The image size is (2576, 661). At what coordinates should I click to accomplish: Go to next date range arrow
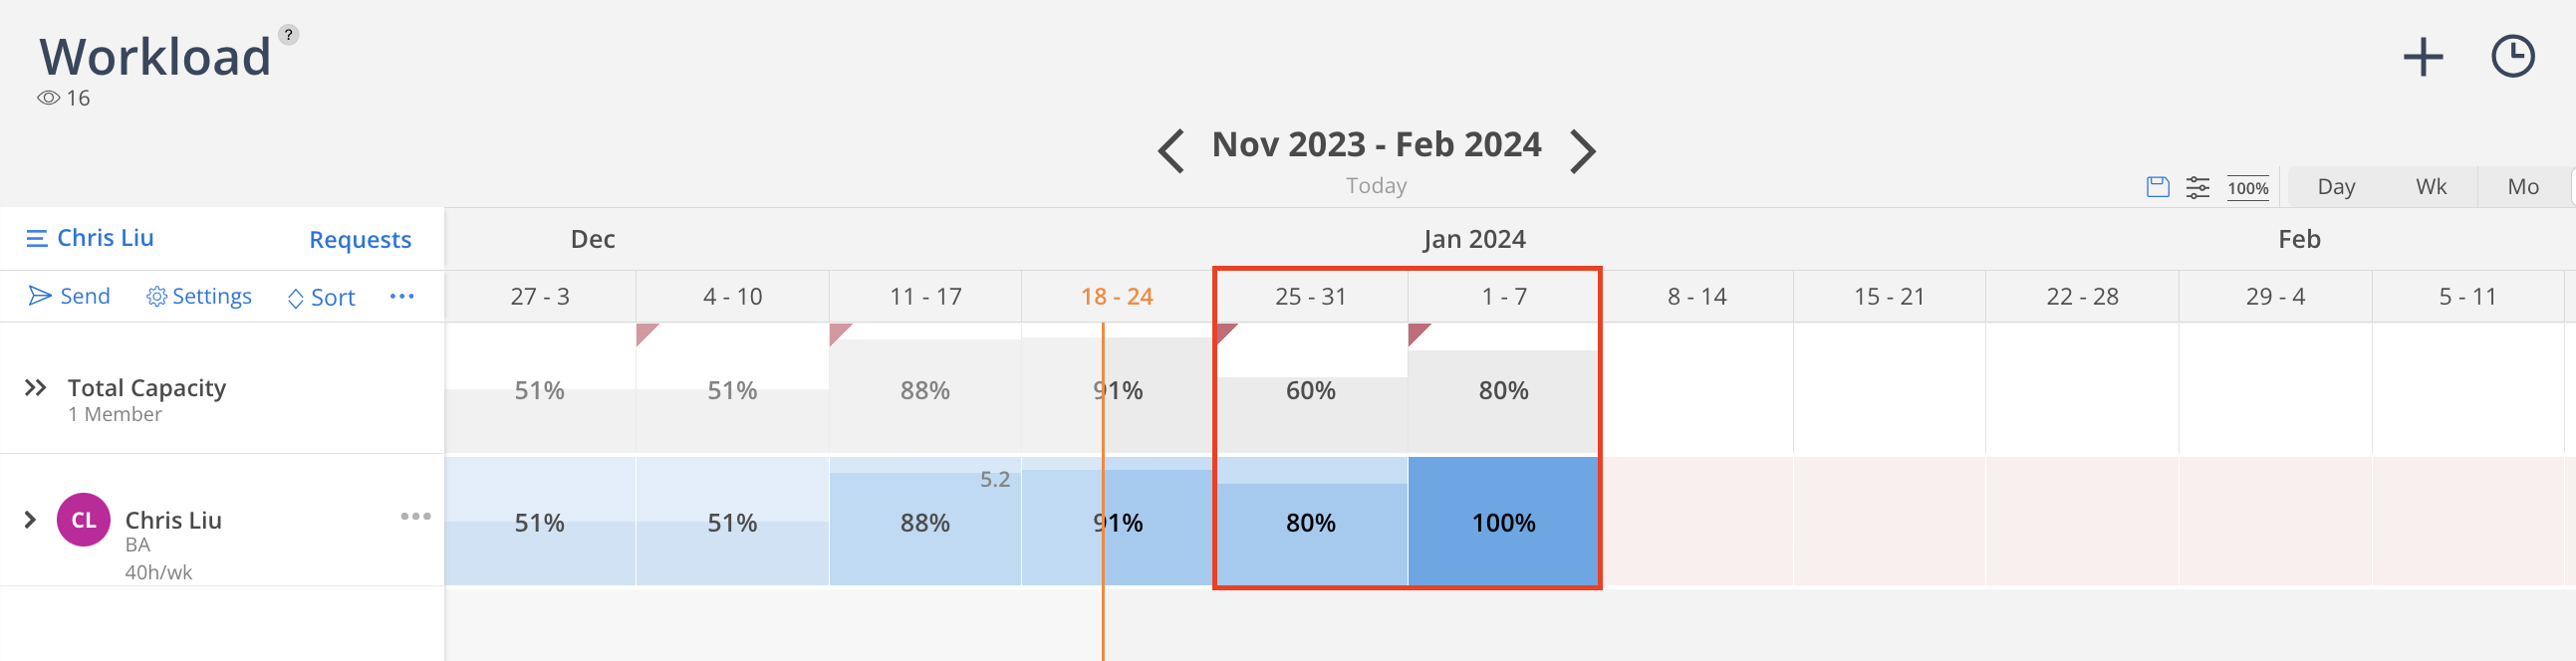(x=1582, y=152)
